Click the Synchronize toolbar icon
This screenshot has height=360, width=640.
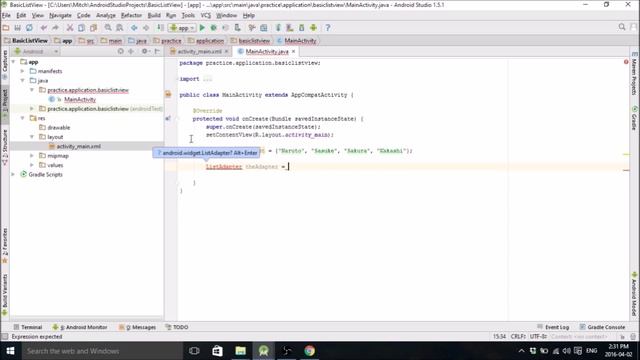29,28
